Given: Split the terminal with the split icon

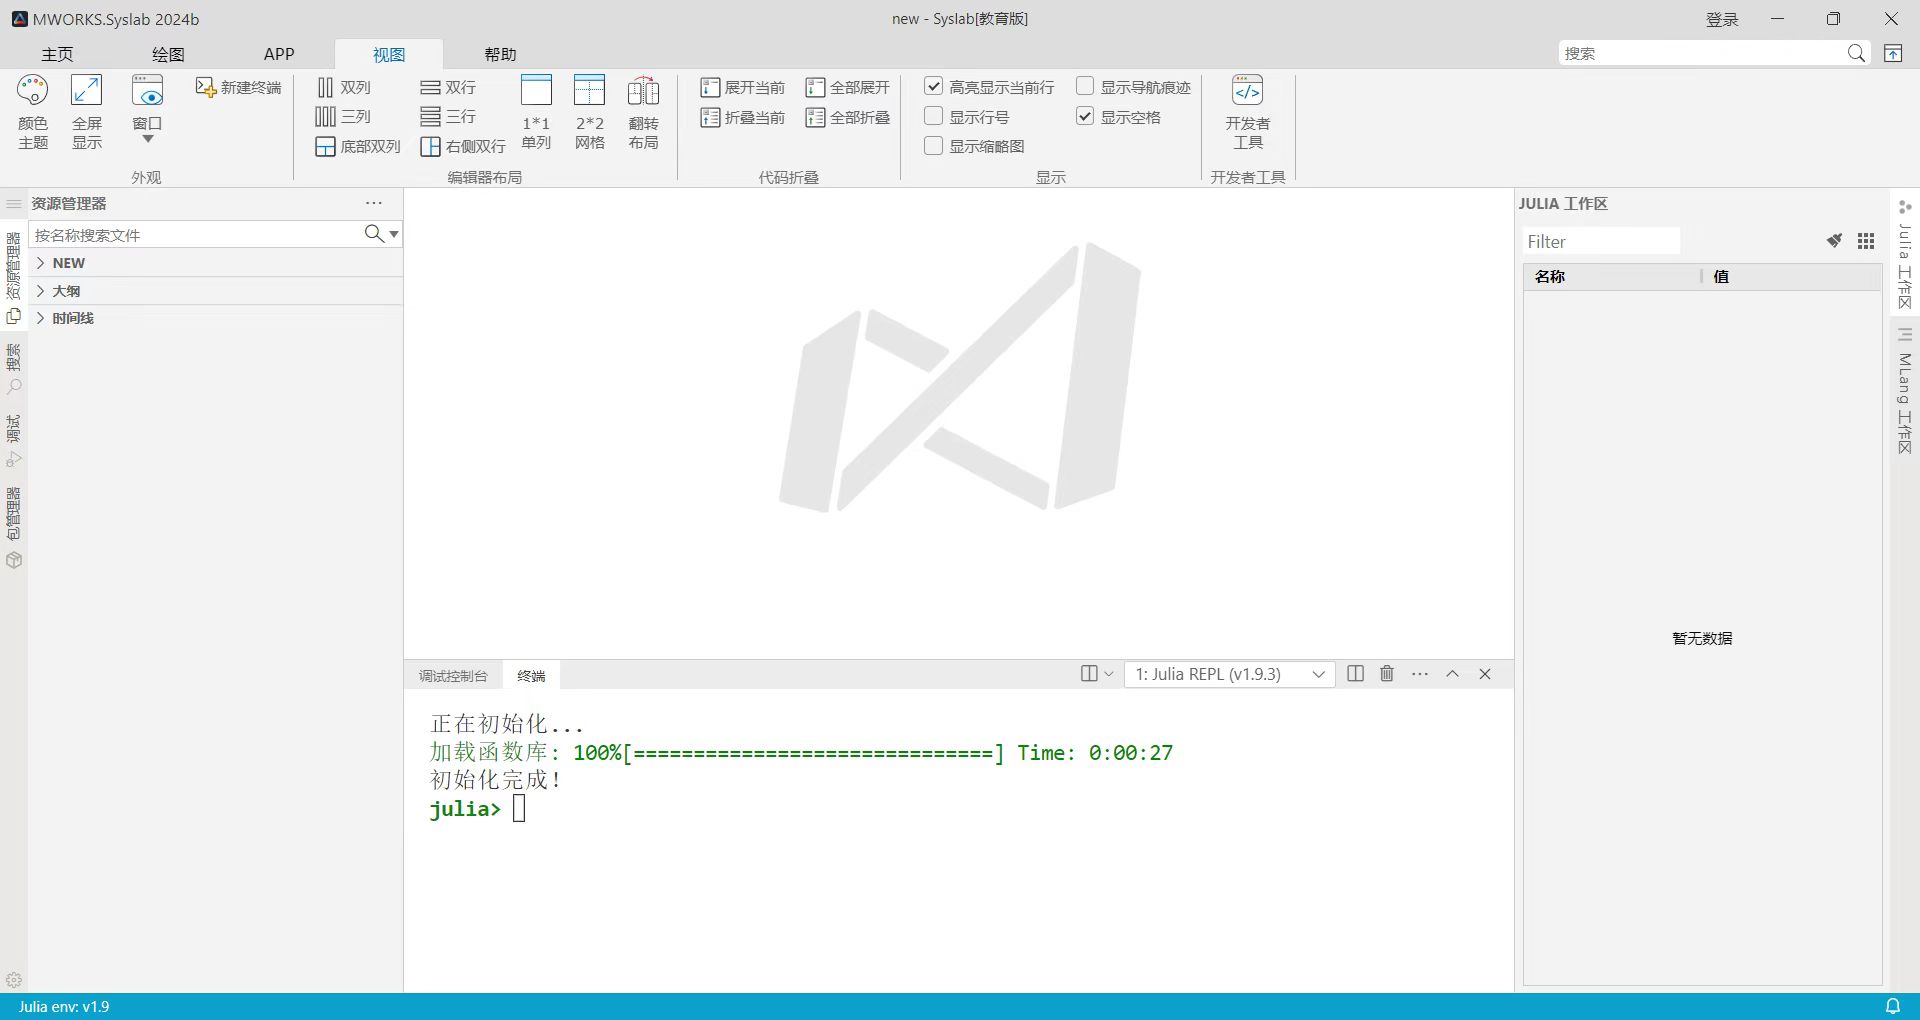Looking at the screenshot, I should pos(1355,674).
